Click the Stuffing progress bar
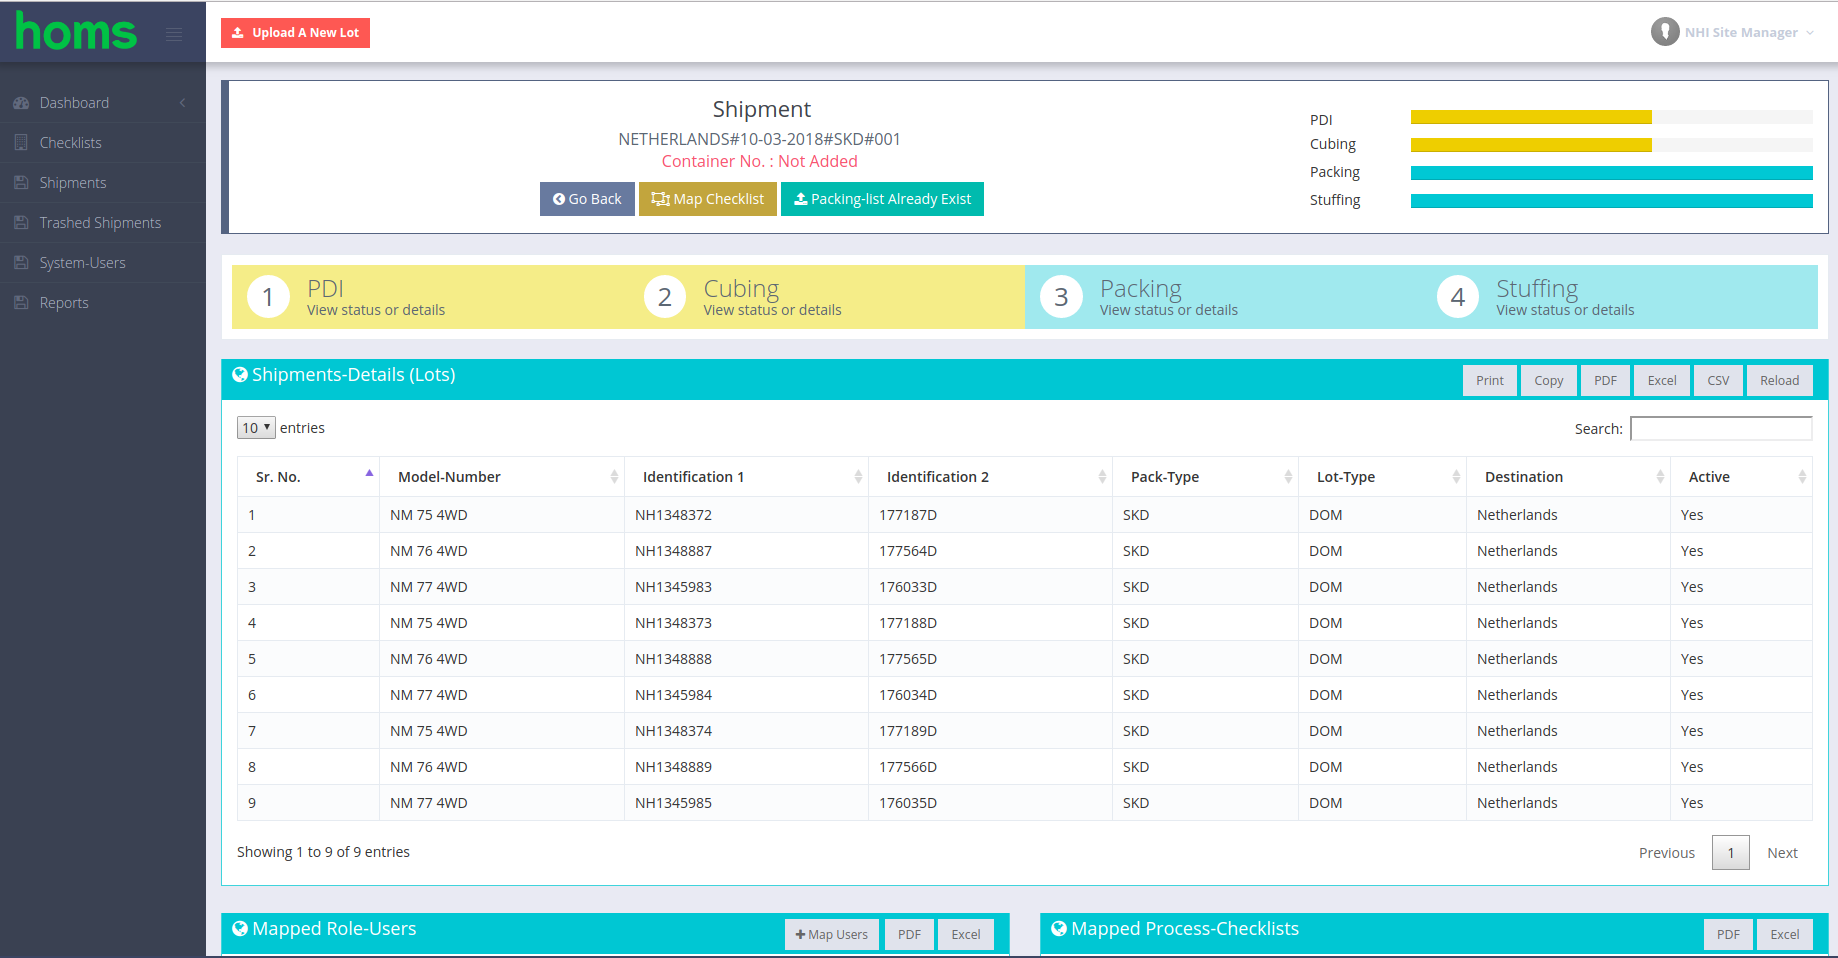This screenshot has height=958, width=1838. click(x=1611, y=201)
